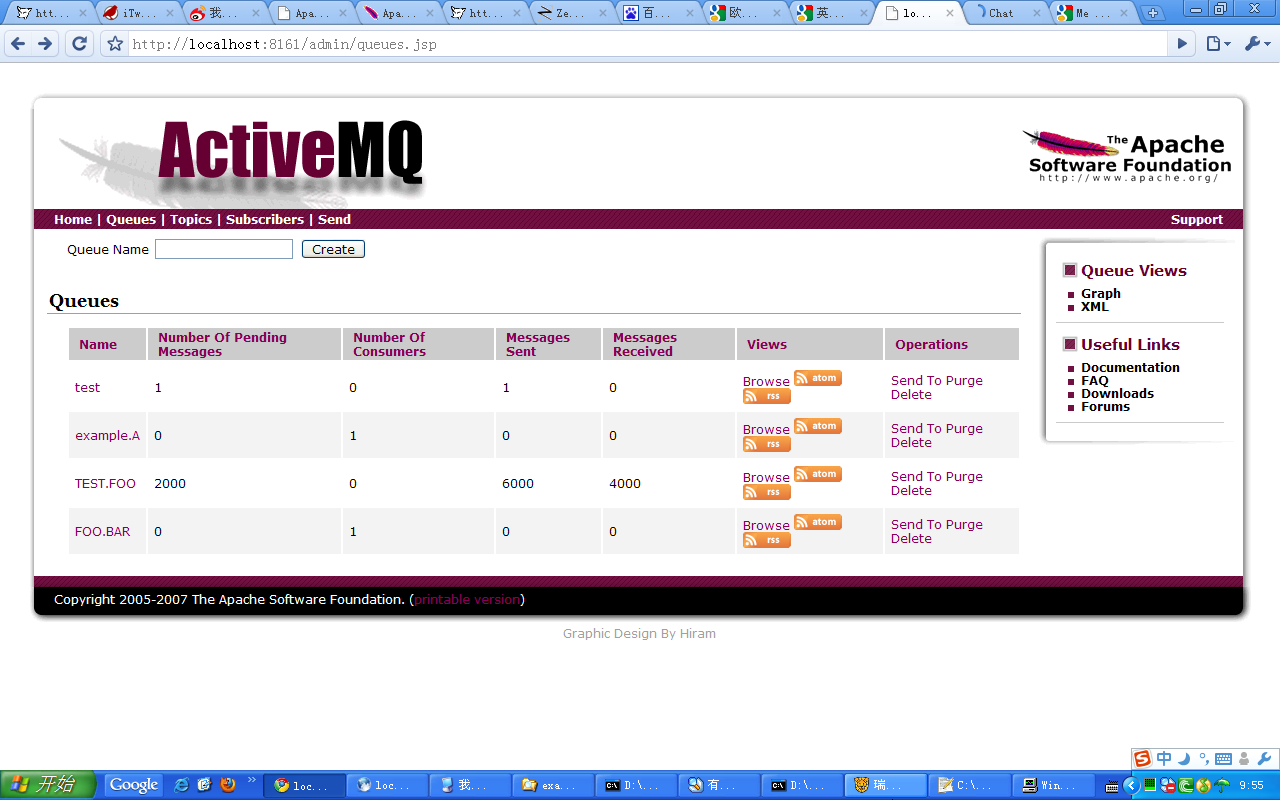Click the Apache Software Foundation logo
The height and width of the screenshot is (800, 1280).
(x=1126, y=158)
